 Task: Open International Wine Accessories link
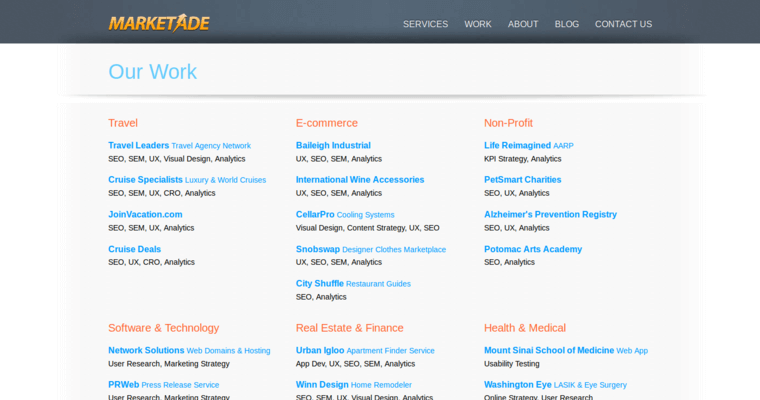point(360,180)
